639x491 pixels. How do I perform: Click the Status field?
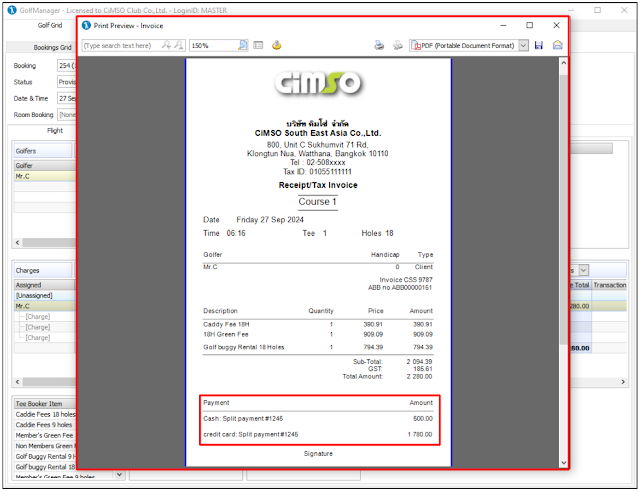67,82
